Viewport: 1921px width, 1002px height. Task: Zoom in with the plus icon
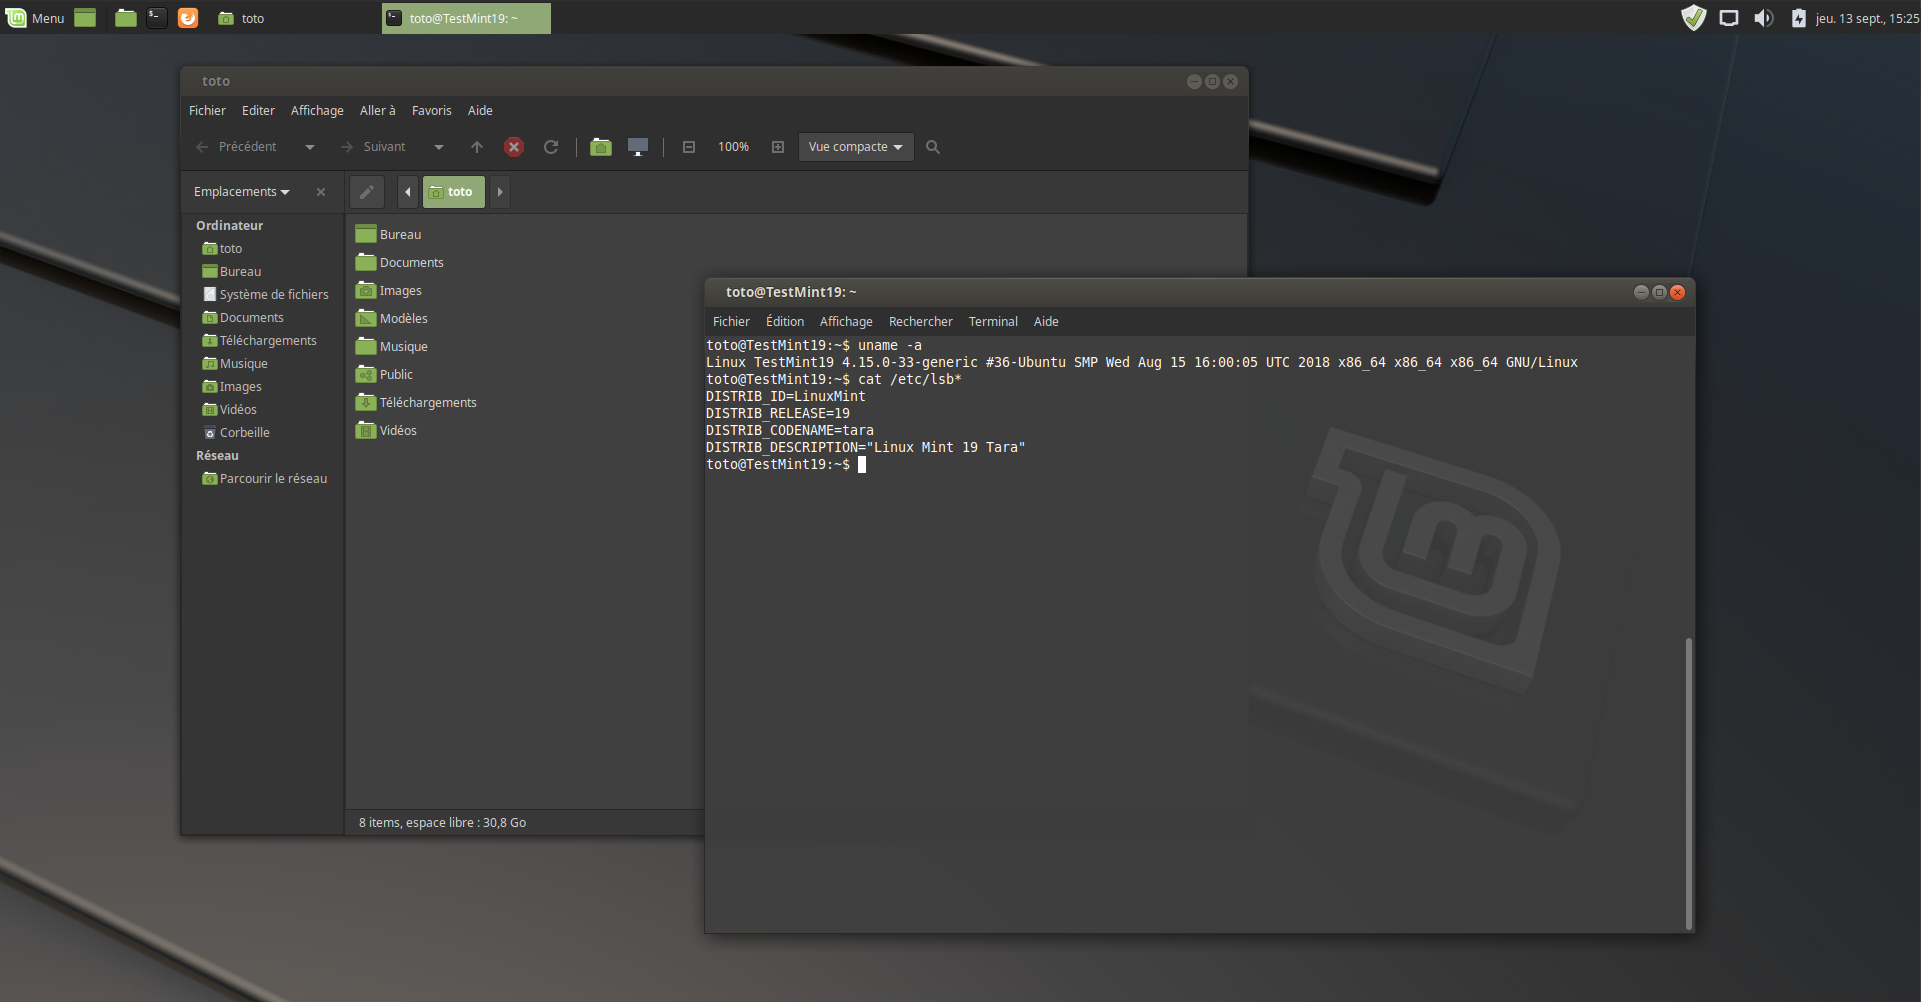pos(778,147)
